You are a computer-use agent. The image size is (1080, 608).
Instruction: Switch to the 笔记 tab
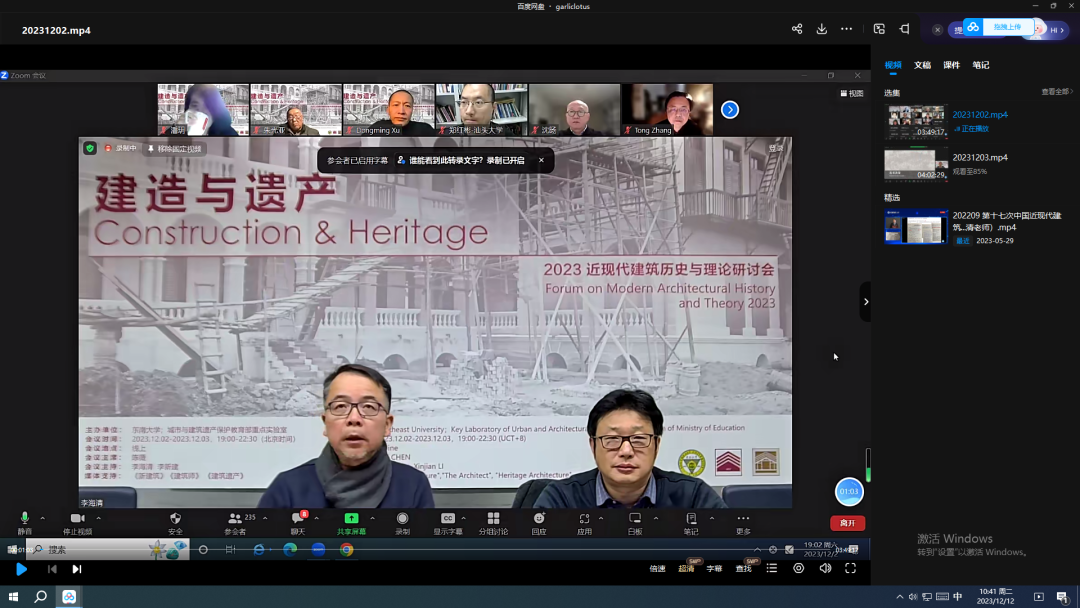click(x=981, y=65)
